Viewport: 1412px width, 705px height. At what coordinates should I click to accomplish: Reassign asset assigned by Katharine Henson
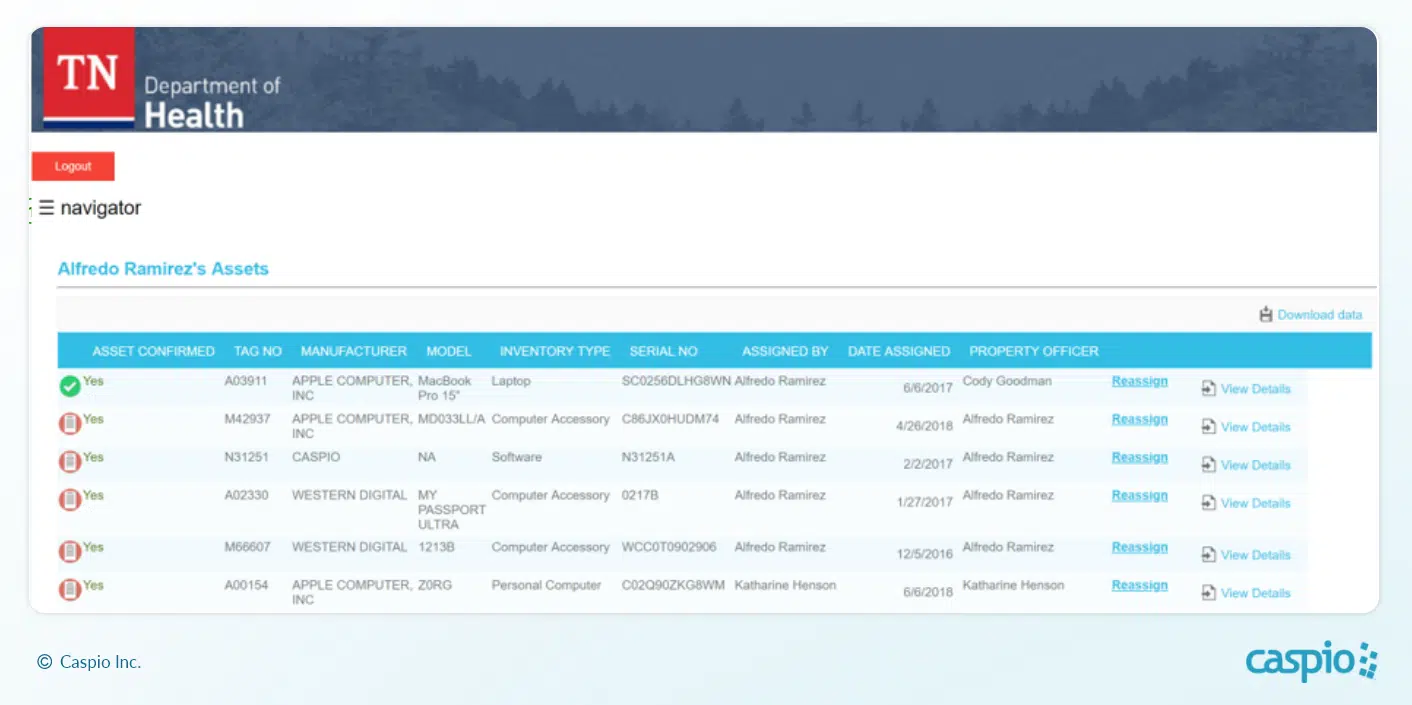(1139, 585)
